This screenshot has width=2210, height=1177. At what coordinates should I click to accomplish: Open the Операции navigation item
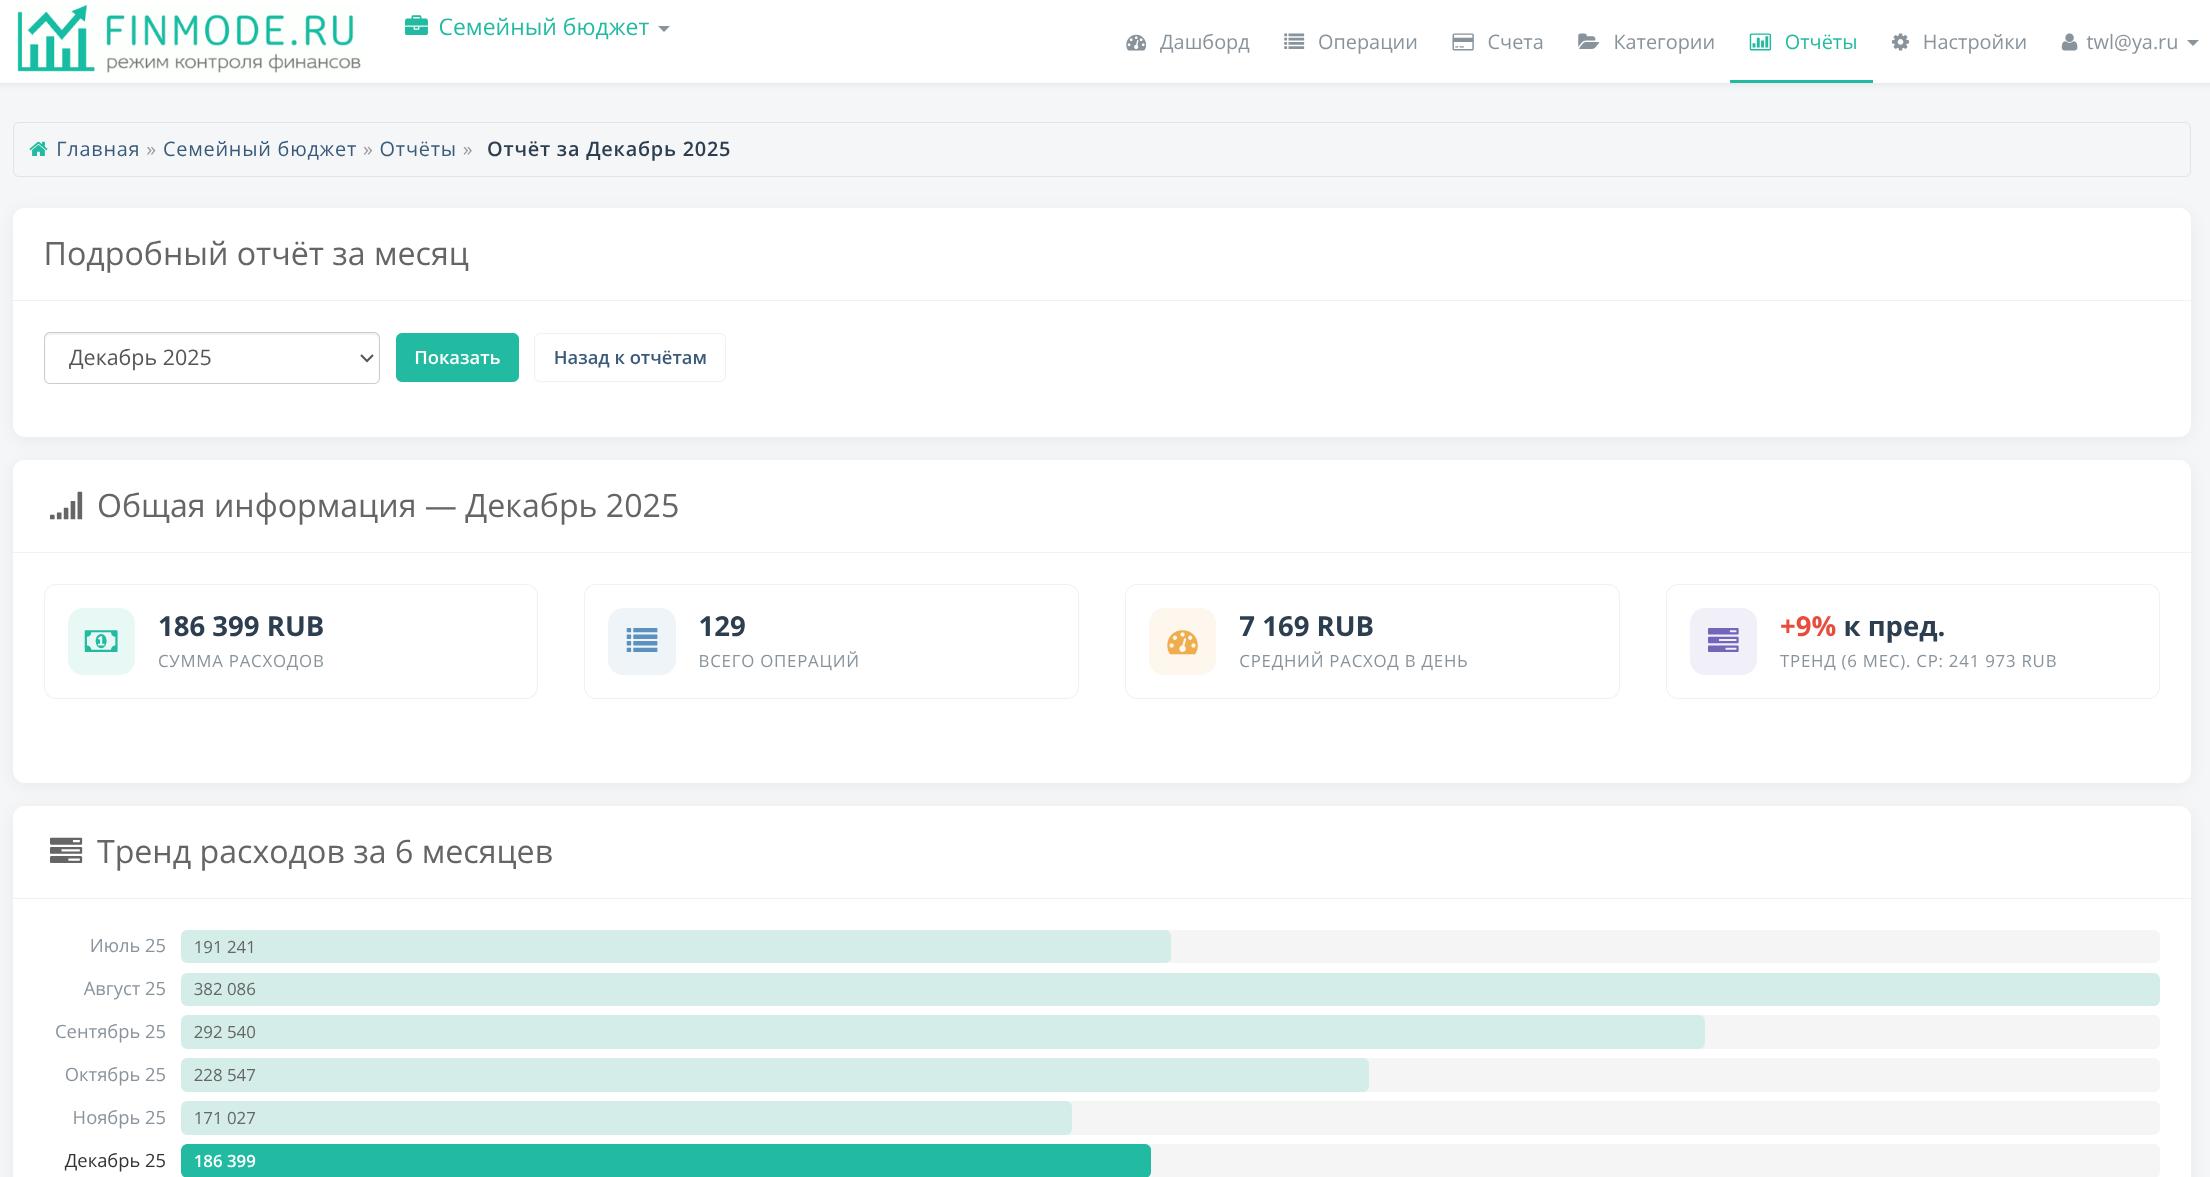(1351, 42)
